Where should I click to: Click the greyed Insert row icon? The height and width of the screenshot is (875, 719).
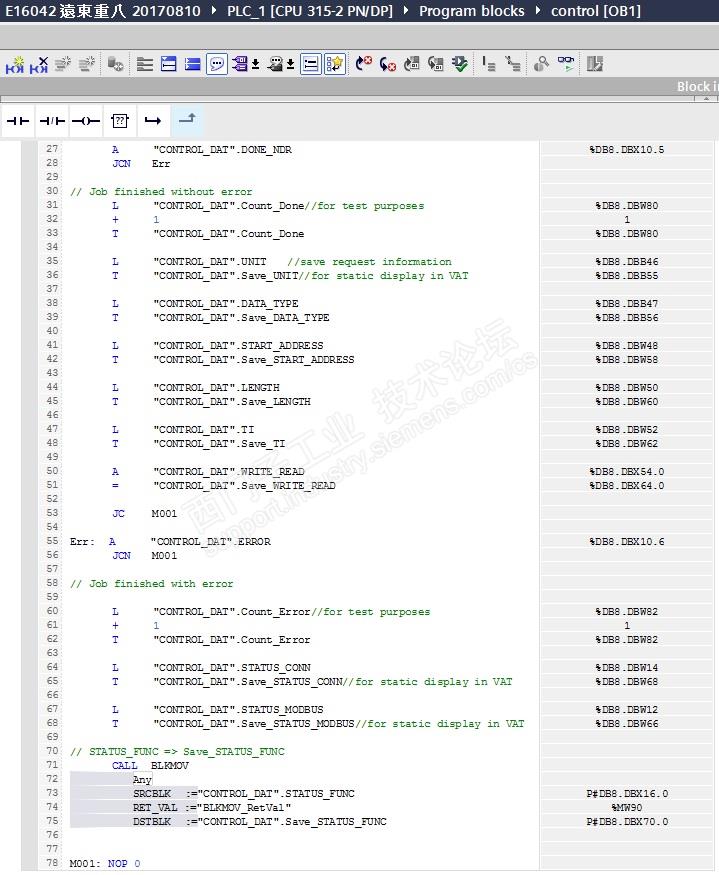[63, 64]
